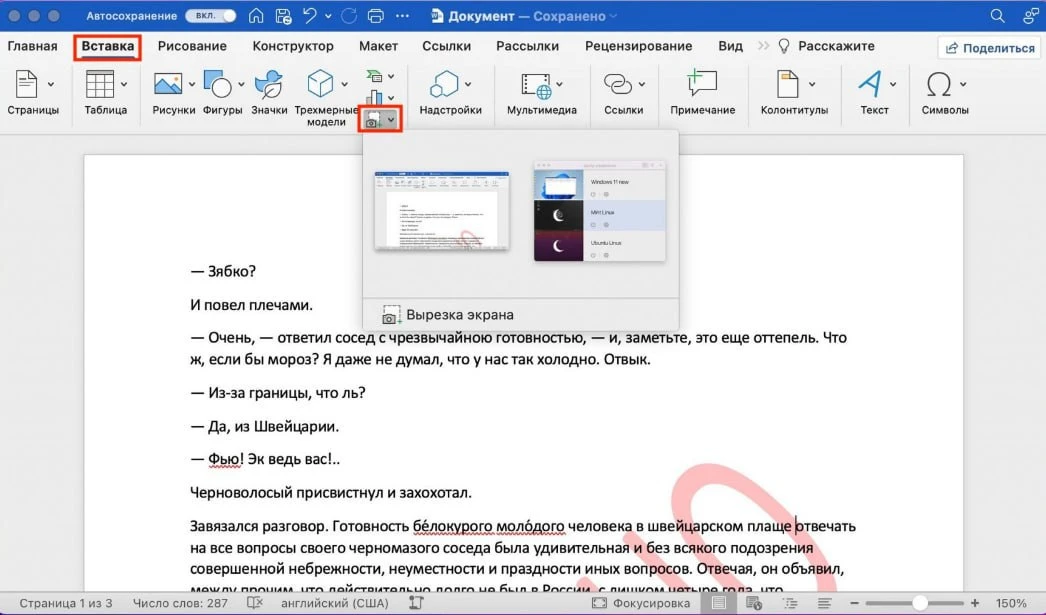Click the zoom slider handle
Image resolution: width=1046 pixels, height=615 pixels.
tap(920, 603)
